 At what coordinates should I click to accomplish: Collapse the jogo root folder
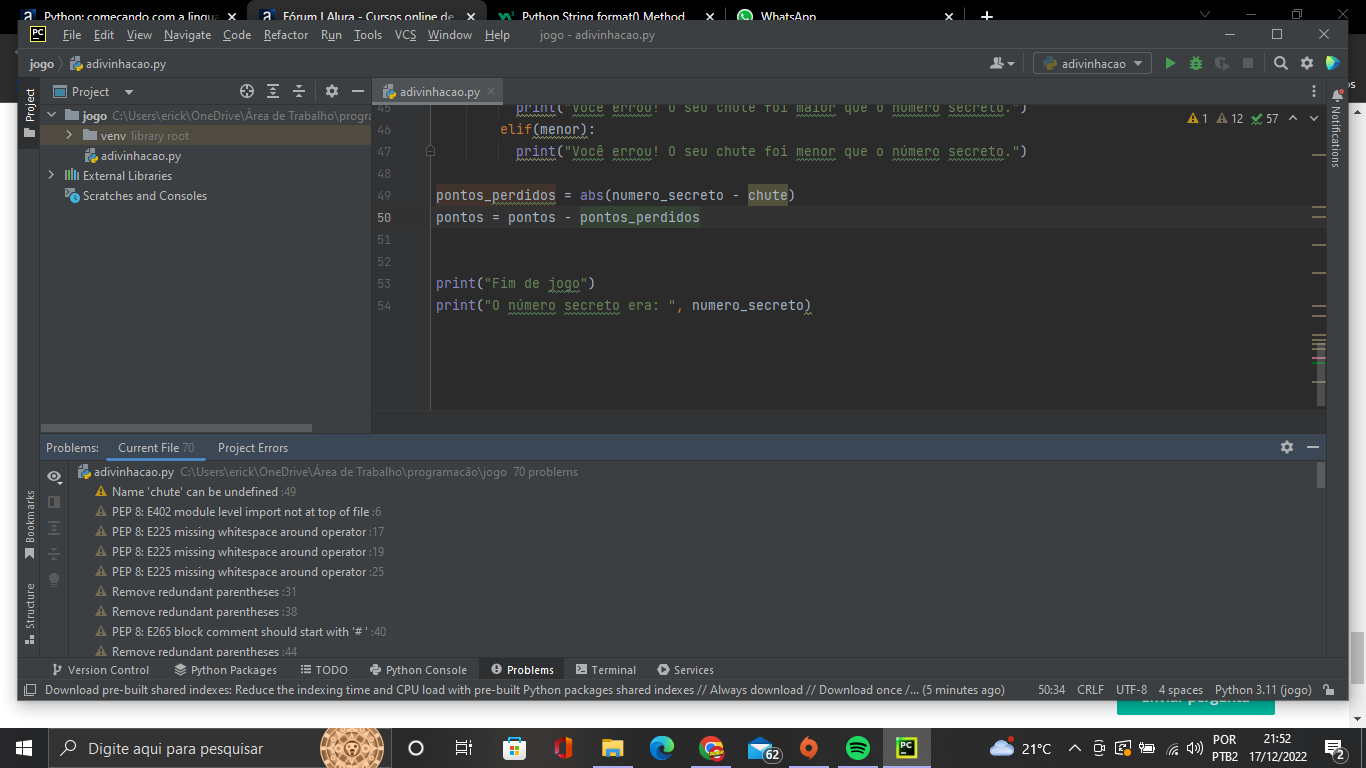tap(53, 115)
